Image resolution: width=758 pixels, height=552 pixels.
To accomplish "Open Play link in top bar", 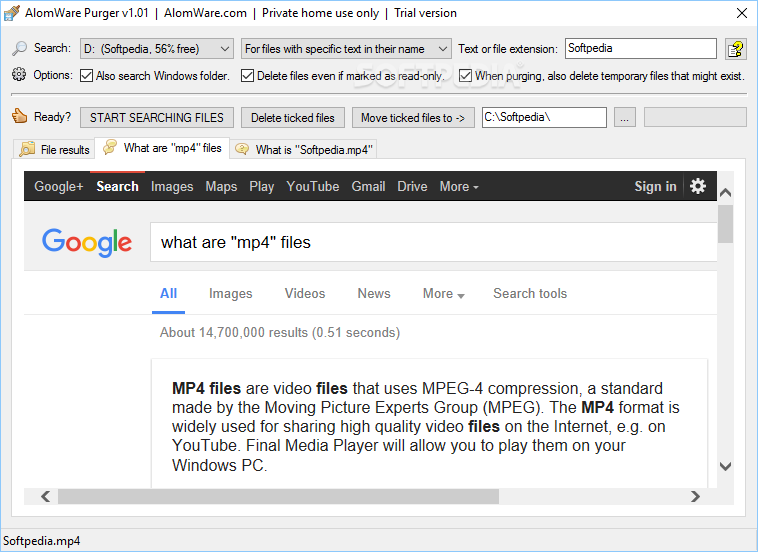I will [262, 187].
